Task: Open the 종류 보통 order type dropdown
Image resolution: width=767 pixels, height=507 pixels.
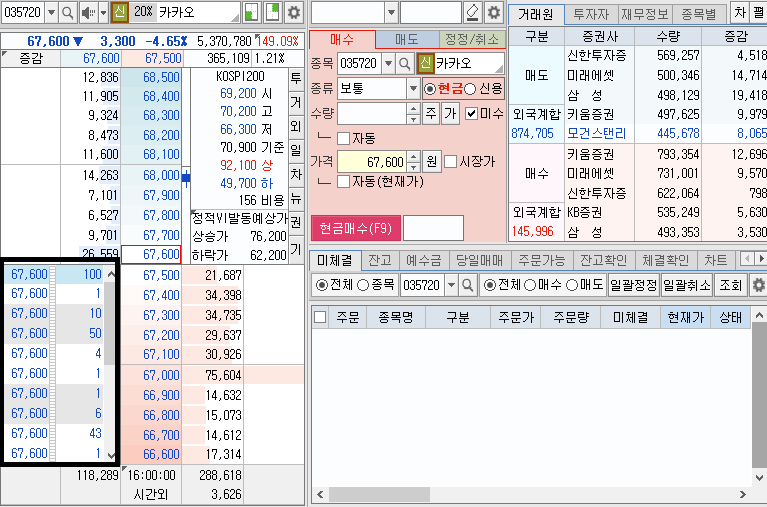Action: [x=413, y=89]
